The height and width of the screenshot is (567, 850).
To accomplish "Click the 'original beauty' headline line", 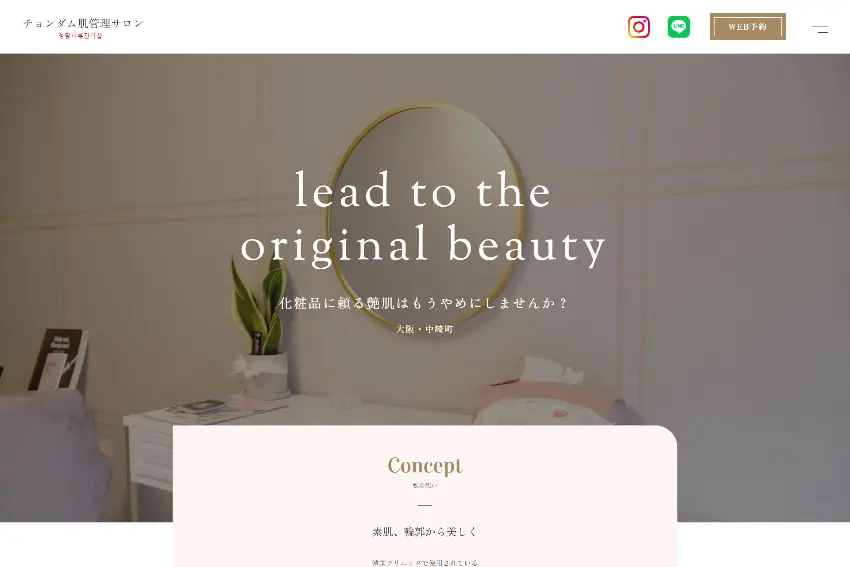I will (423, 246).
